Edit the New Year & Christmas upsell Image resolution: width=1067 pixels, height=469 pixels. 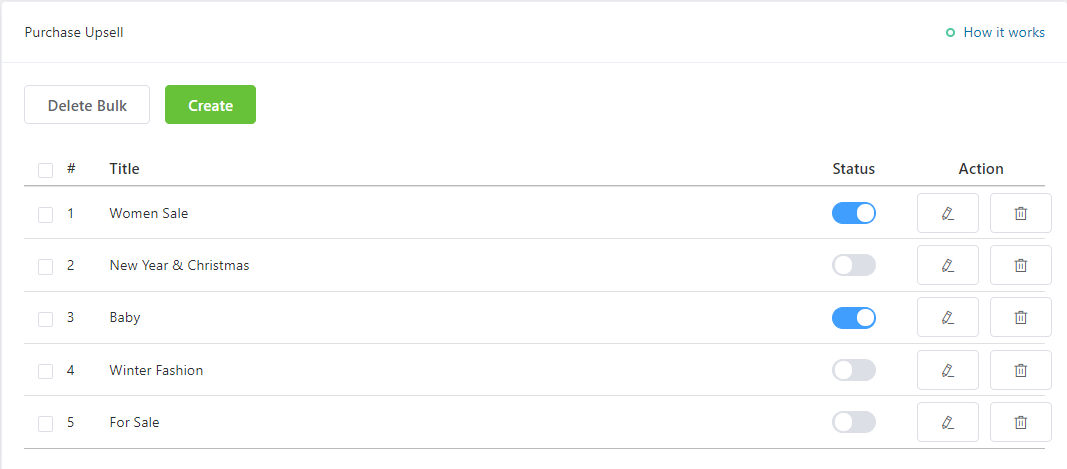[947, 265]
